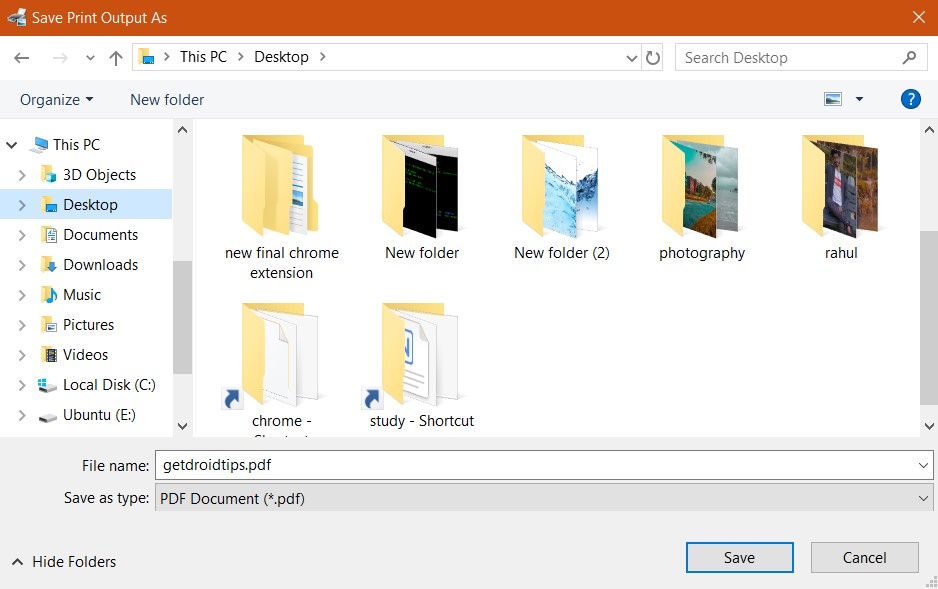Screen dimensions: 938x589
Task: Select the photography folder
Action: 702,197
